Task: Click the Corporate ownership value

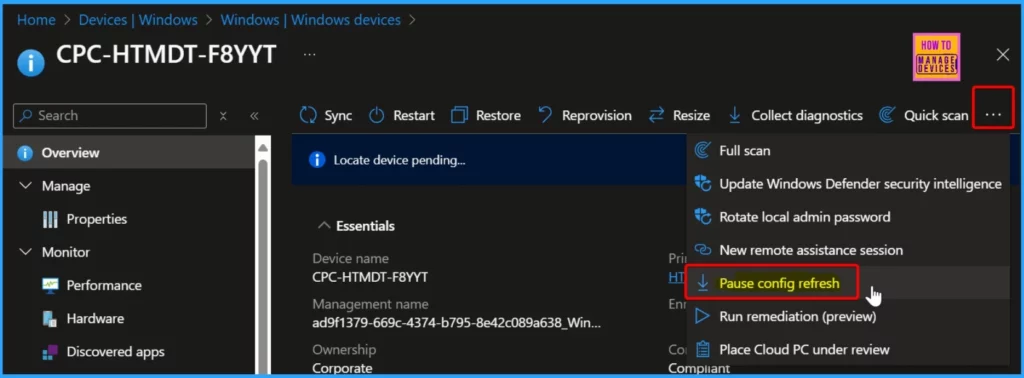Action: [x=342, y=368]
